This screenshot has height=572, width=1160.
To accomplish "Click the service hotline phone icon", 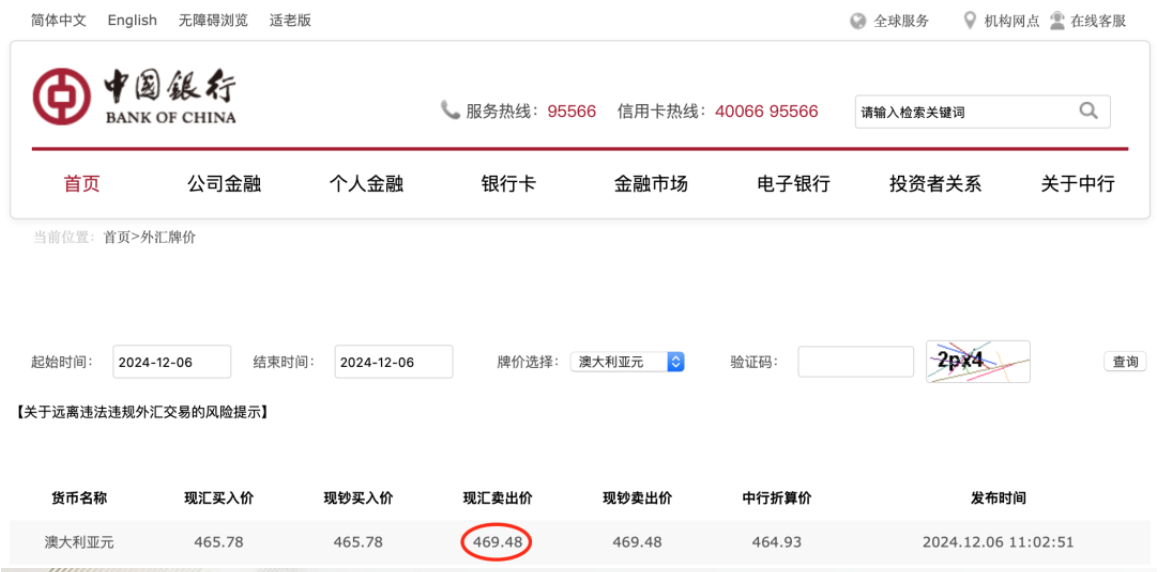I will click(x=450, y=110).
